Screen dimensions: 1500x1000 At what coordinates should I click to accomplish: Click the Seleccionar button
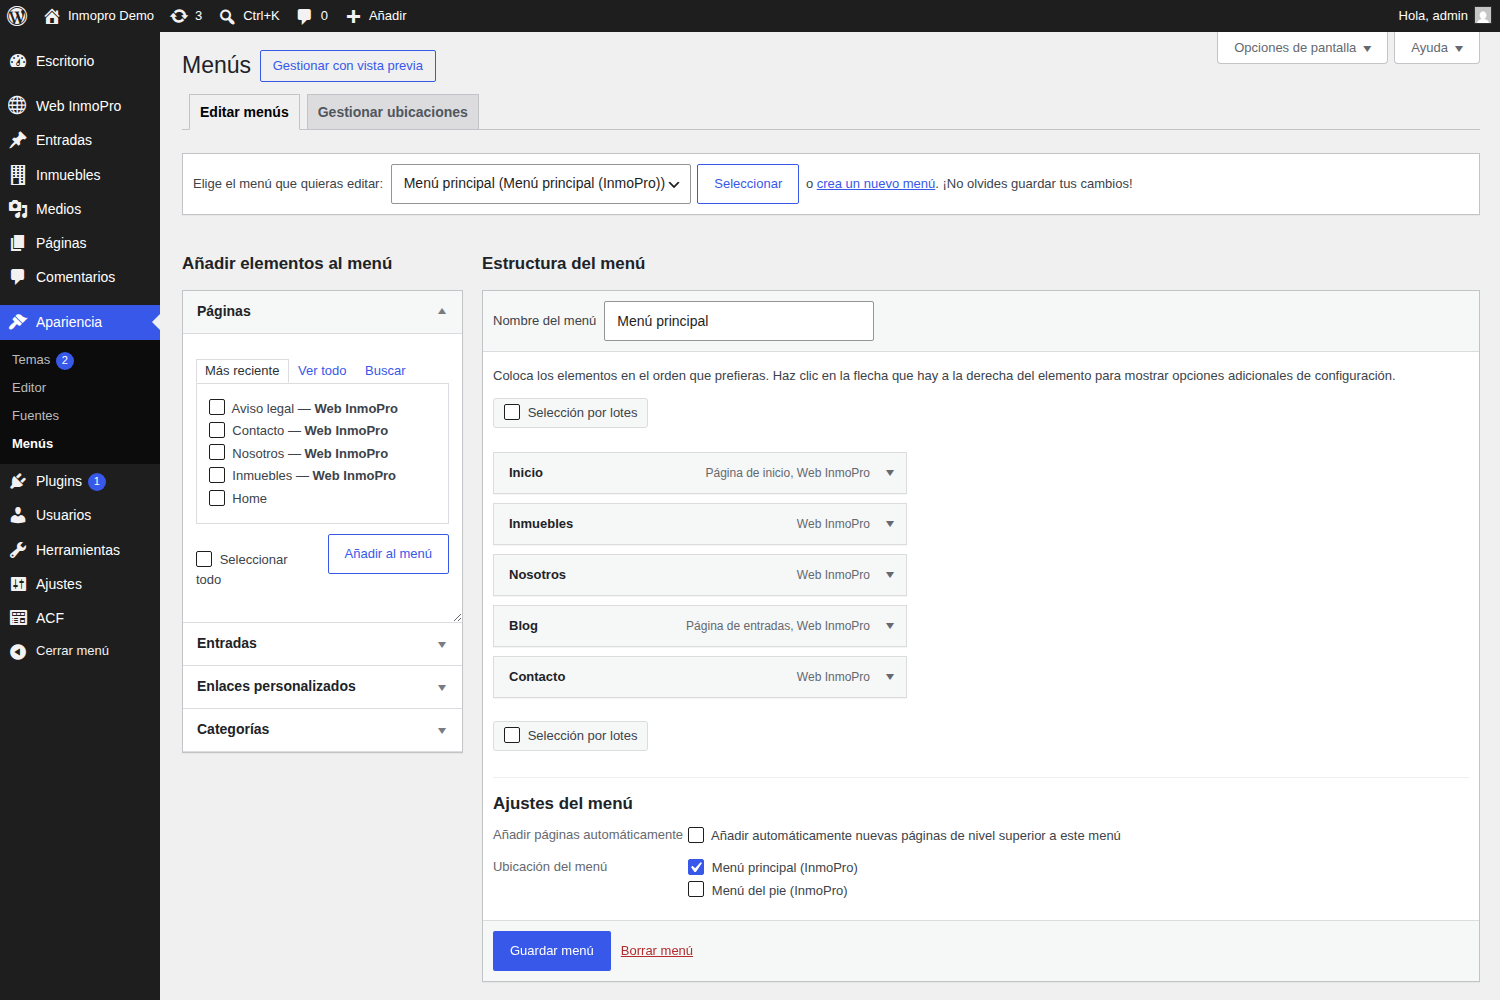tap(748, 184)
